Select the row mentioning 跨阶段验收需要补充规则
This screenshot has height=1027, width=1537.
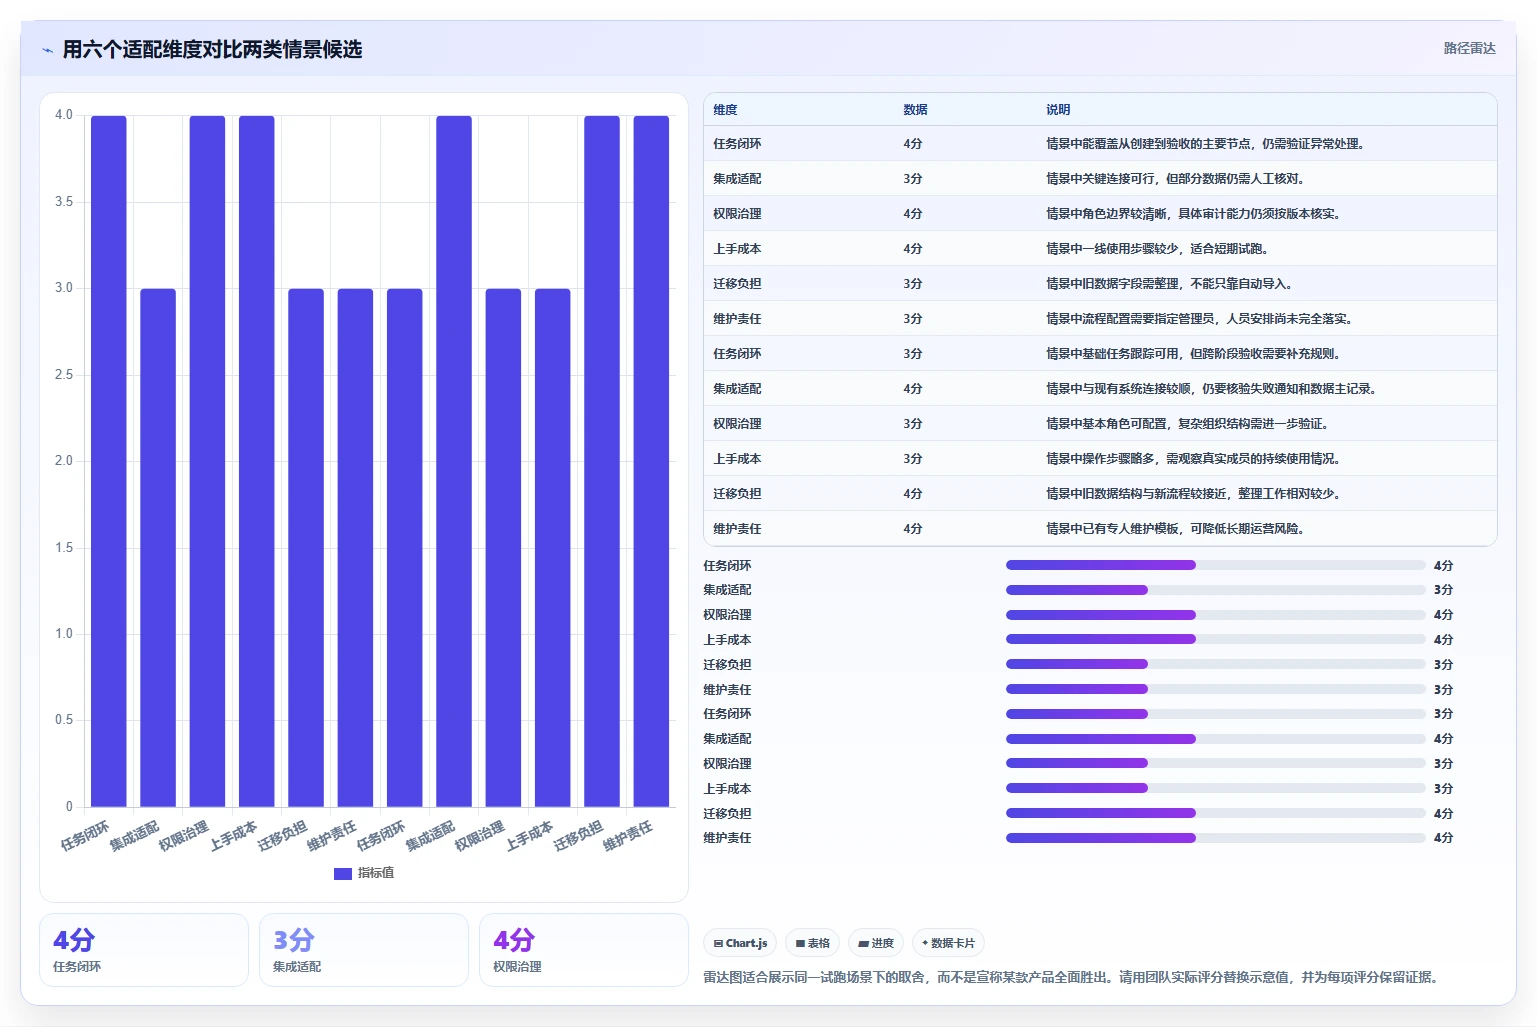[1100, 353]
